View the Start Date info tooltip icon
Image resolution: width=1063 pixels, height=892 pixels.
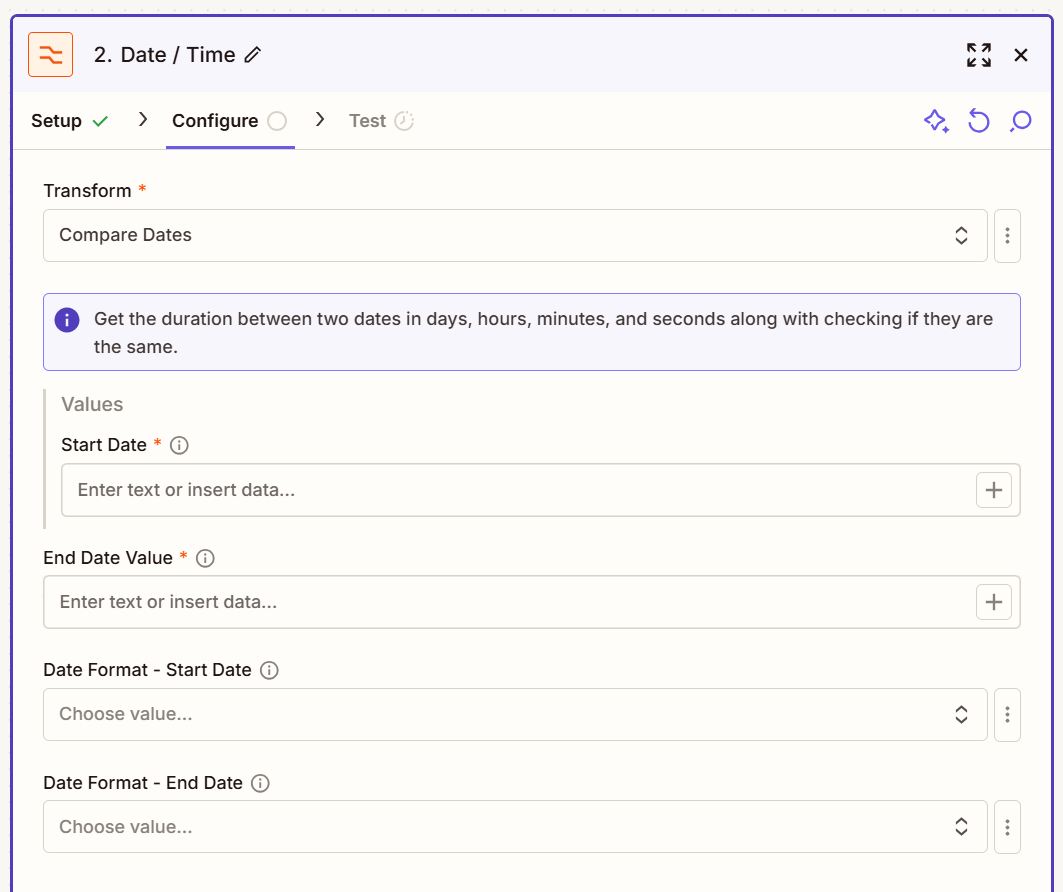pos(179,445)
